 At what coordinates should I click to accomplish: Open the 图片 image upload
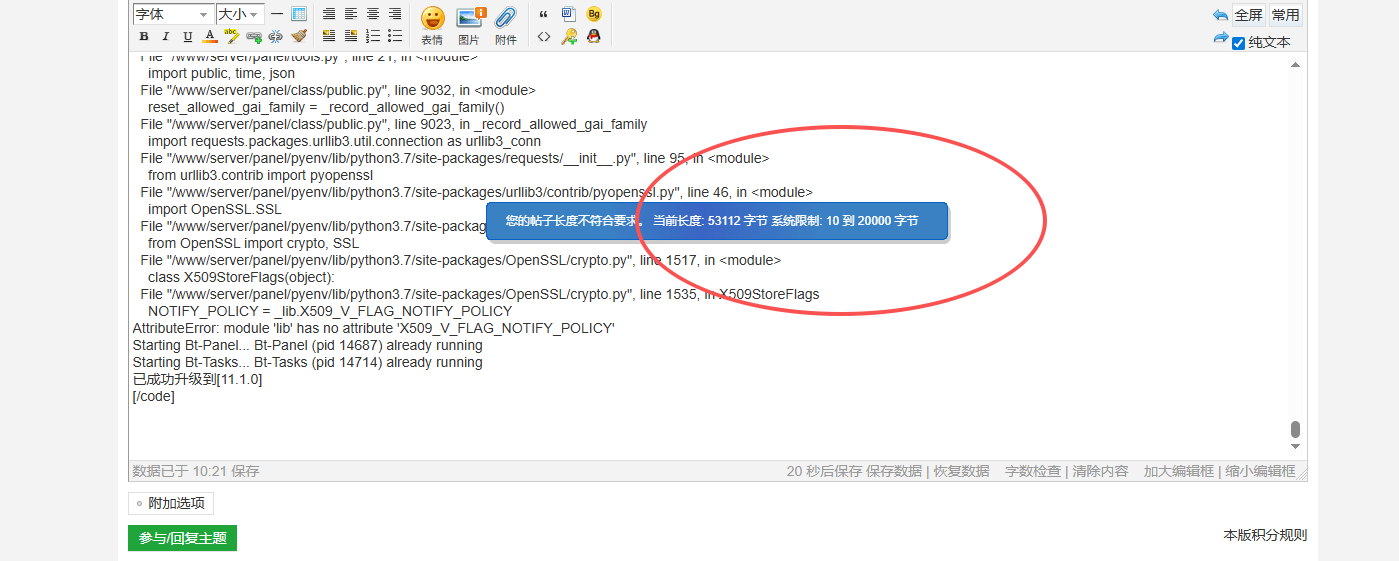coord(470,25)
